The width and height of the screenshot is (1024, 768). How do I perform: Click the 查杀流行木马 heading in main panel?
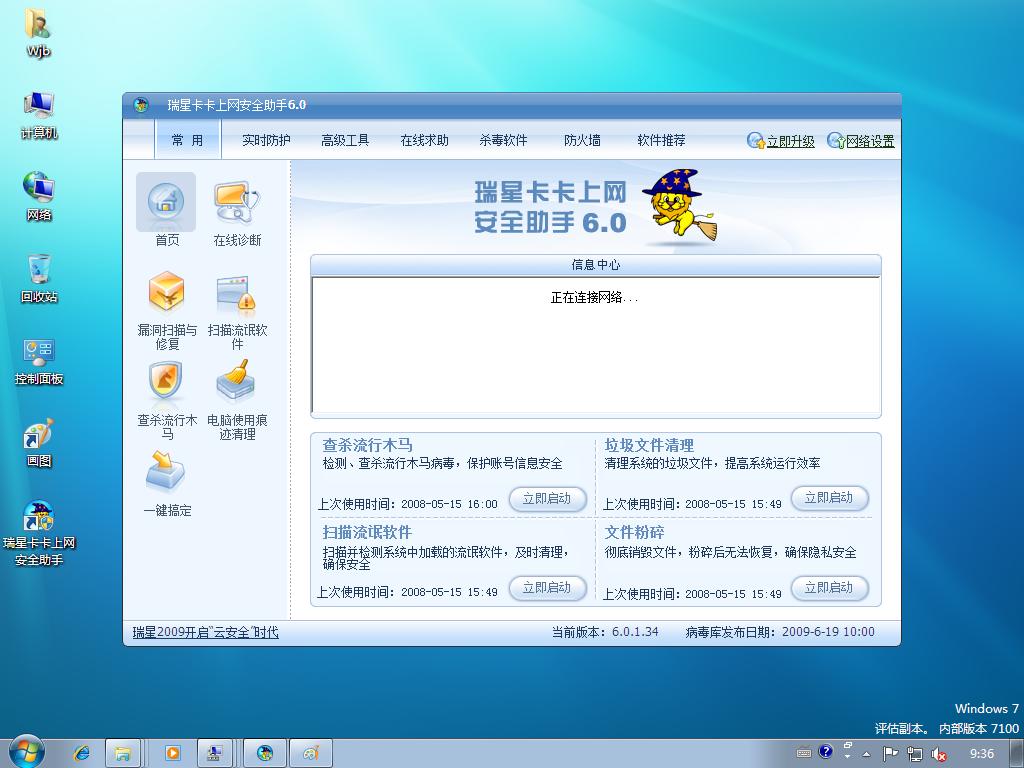tap(367, 445)
